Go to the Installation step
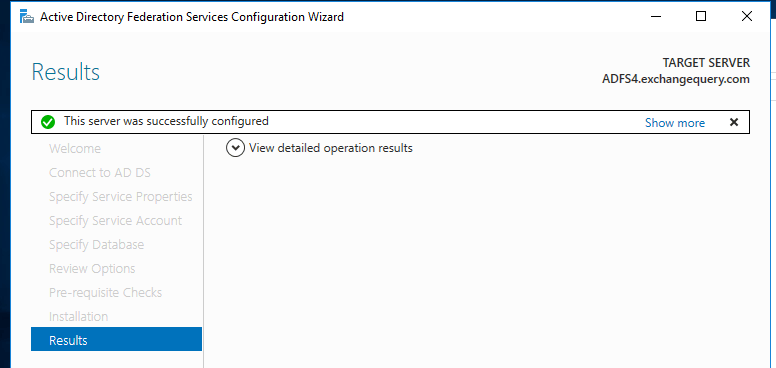Screen dimensions: 776x368 point(78,317)
